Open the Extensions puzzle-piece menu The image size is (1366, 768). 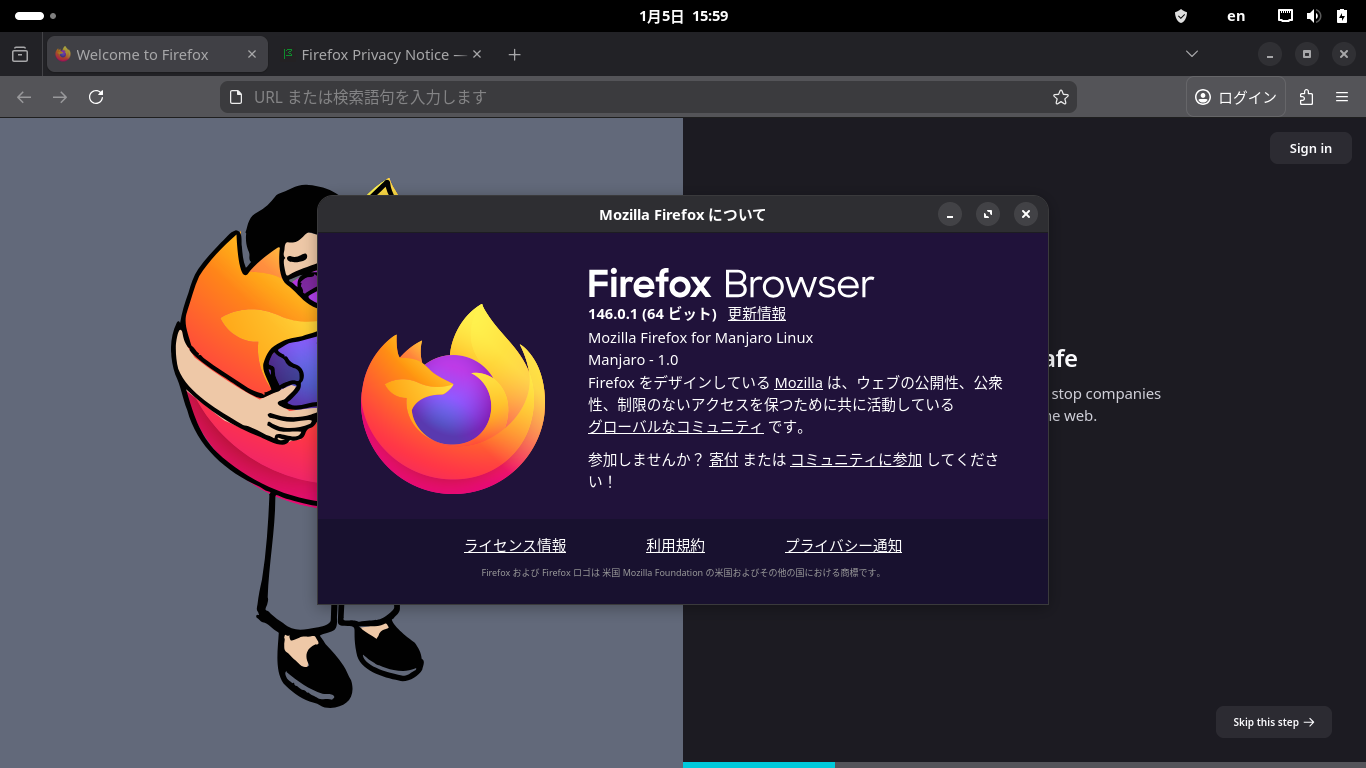(1306, 97)
